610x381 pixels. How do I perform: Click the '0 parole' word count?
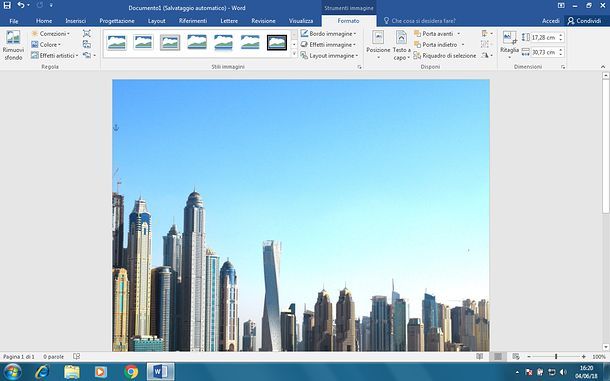point(53,357)
